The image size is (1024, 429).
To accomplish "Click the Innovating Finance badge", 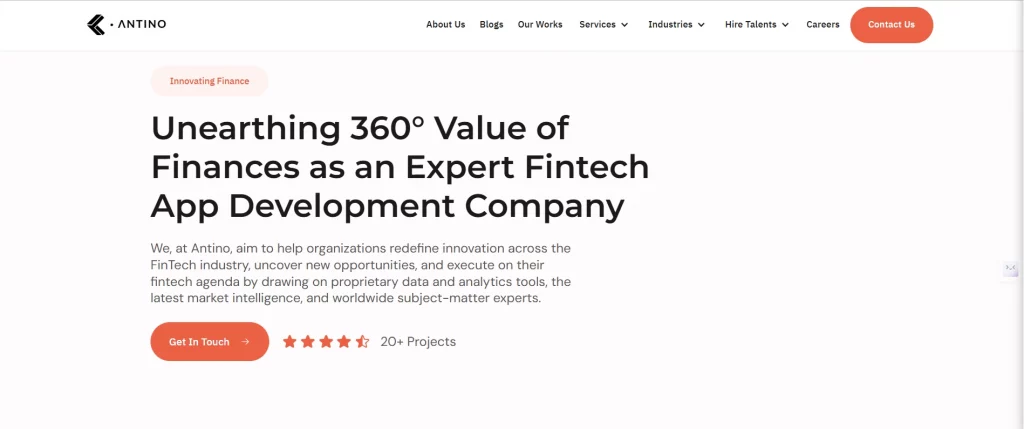I will coord(209,81).
